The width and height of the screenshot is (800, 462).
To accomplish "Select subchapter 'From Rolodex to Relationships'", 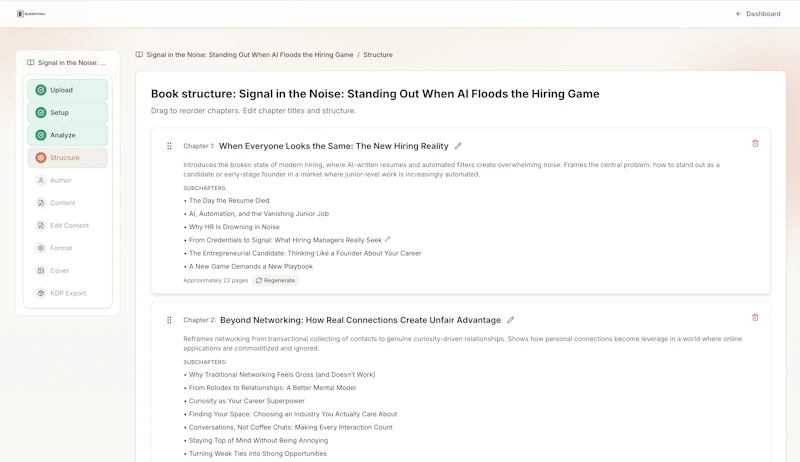I will click(272, 388).
